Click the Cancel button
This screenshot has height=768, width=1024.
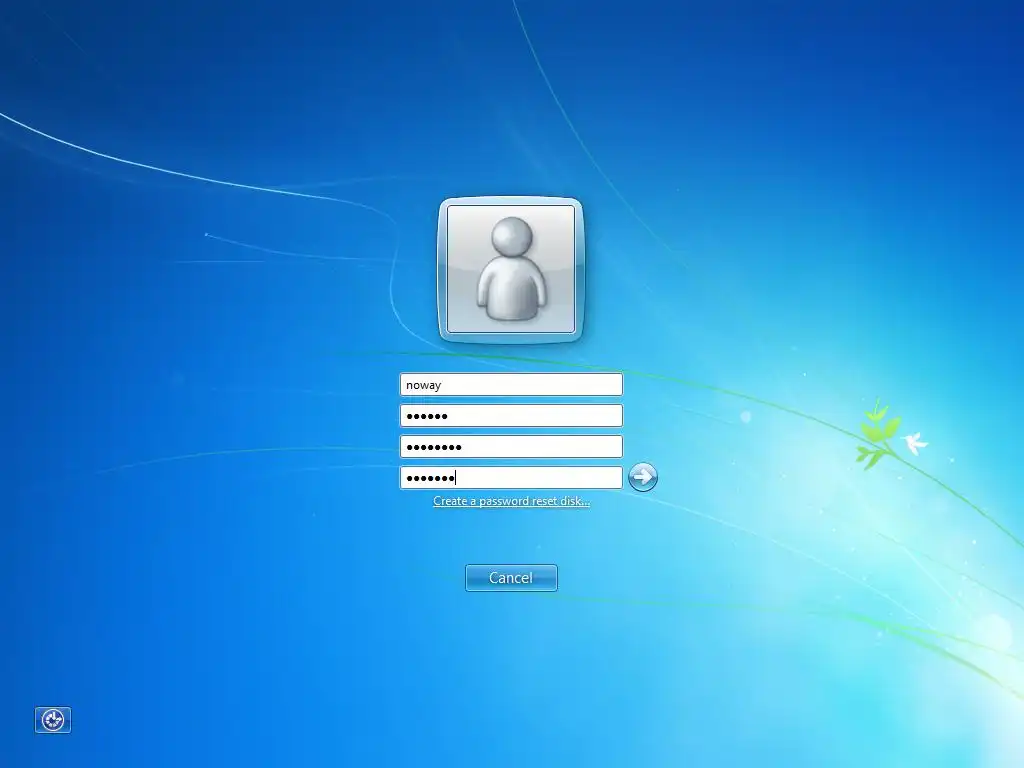coord(511,578)
